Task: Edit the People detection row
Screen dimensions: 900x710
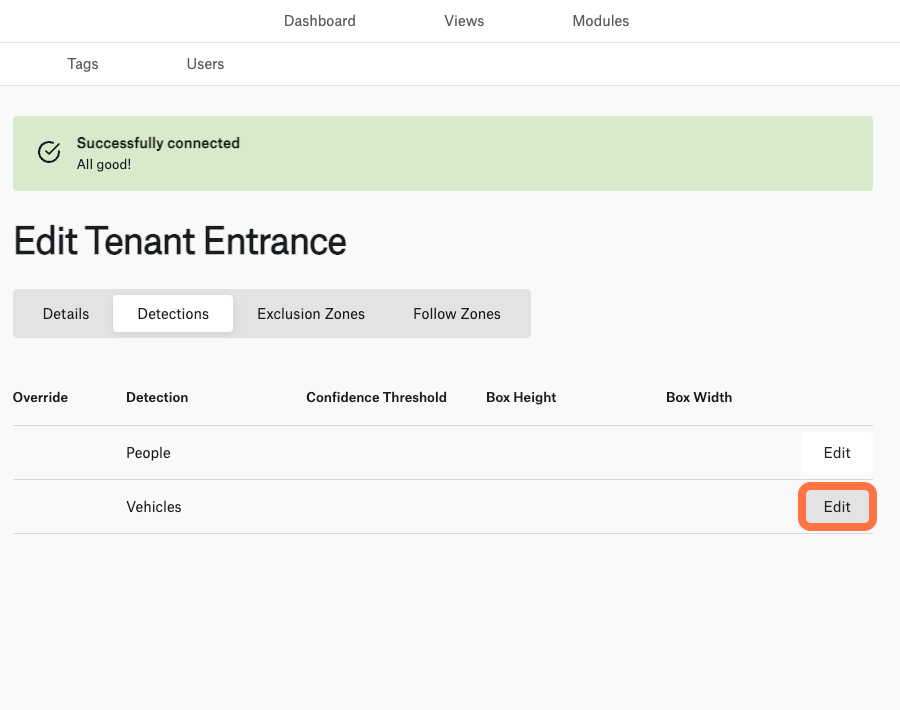Action: (x=837, y=453)
